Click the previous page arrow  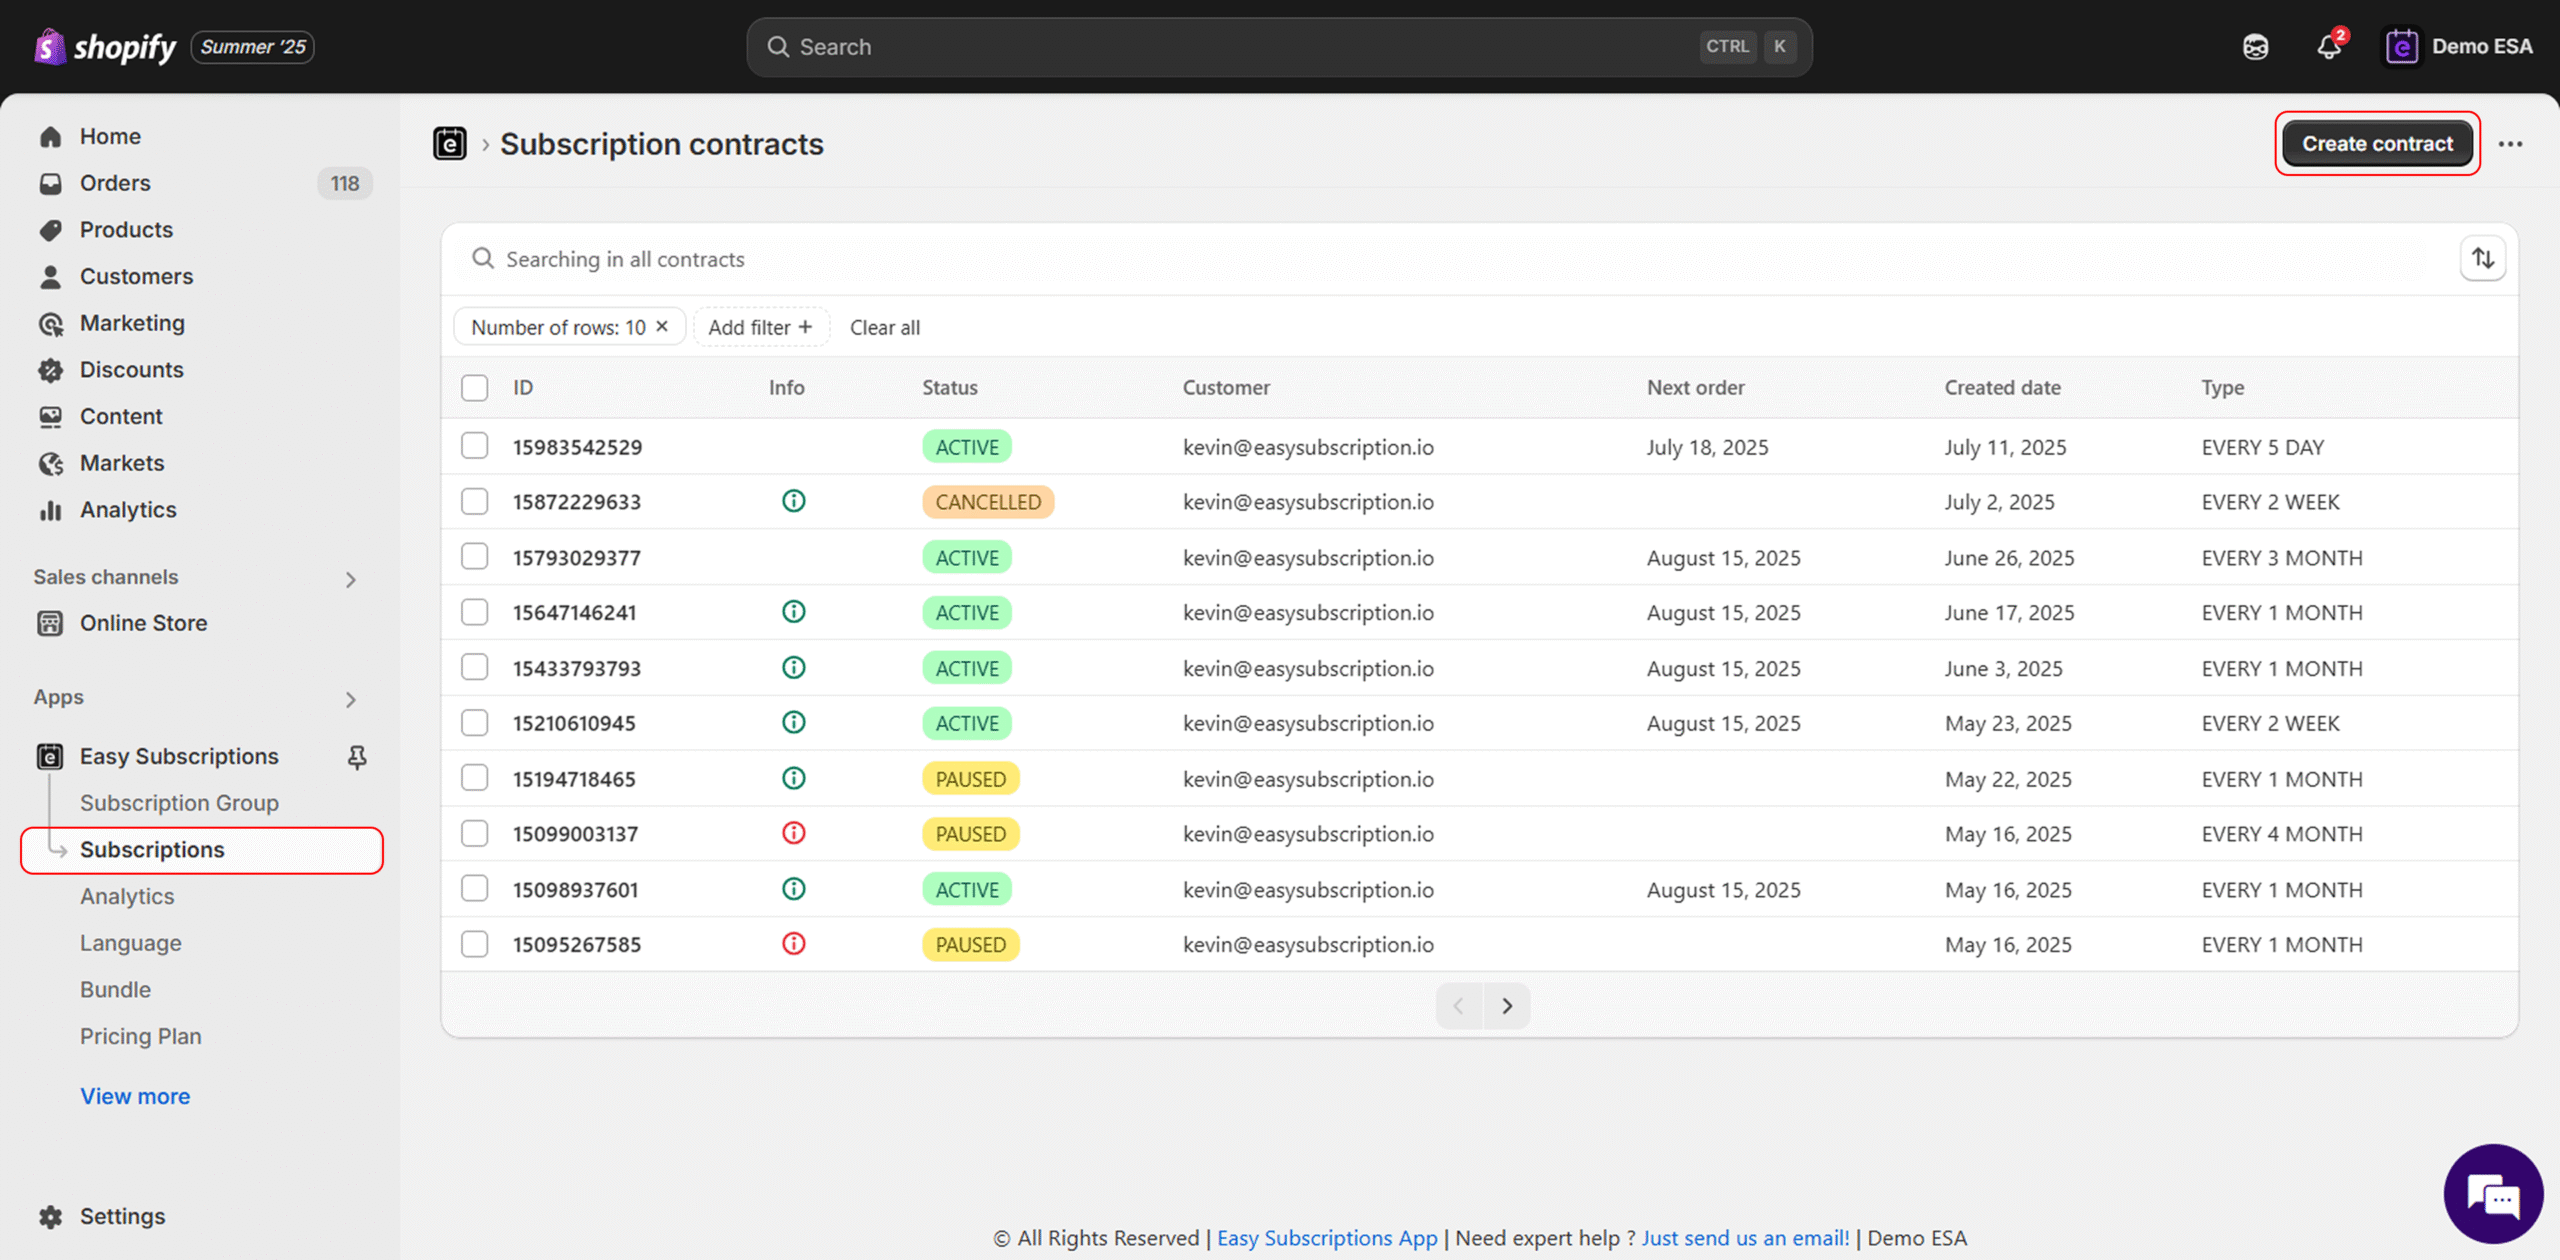[x=1459, y=1006]
